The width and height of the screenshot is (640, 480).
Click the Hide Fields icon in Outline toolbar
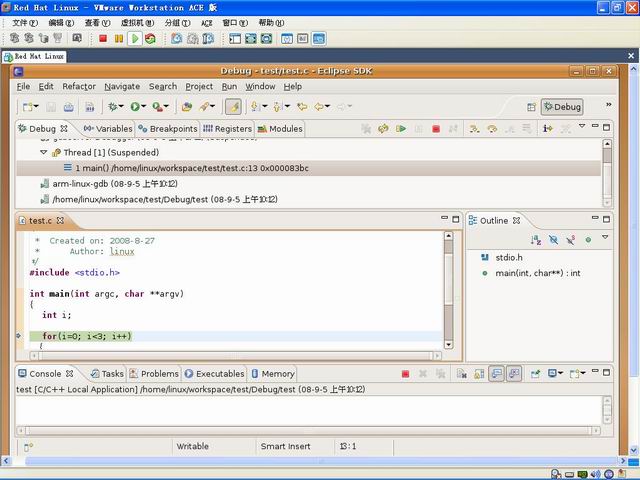point(553,240)
